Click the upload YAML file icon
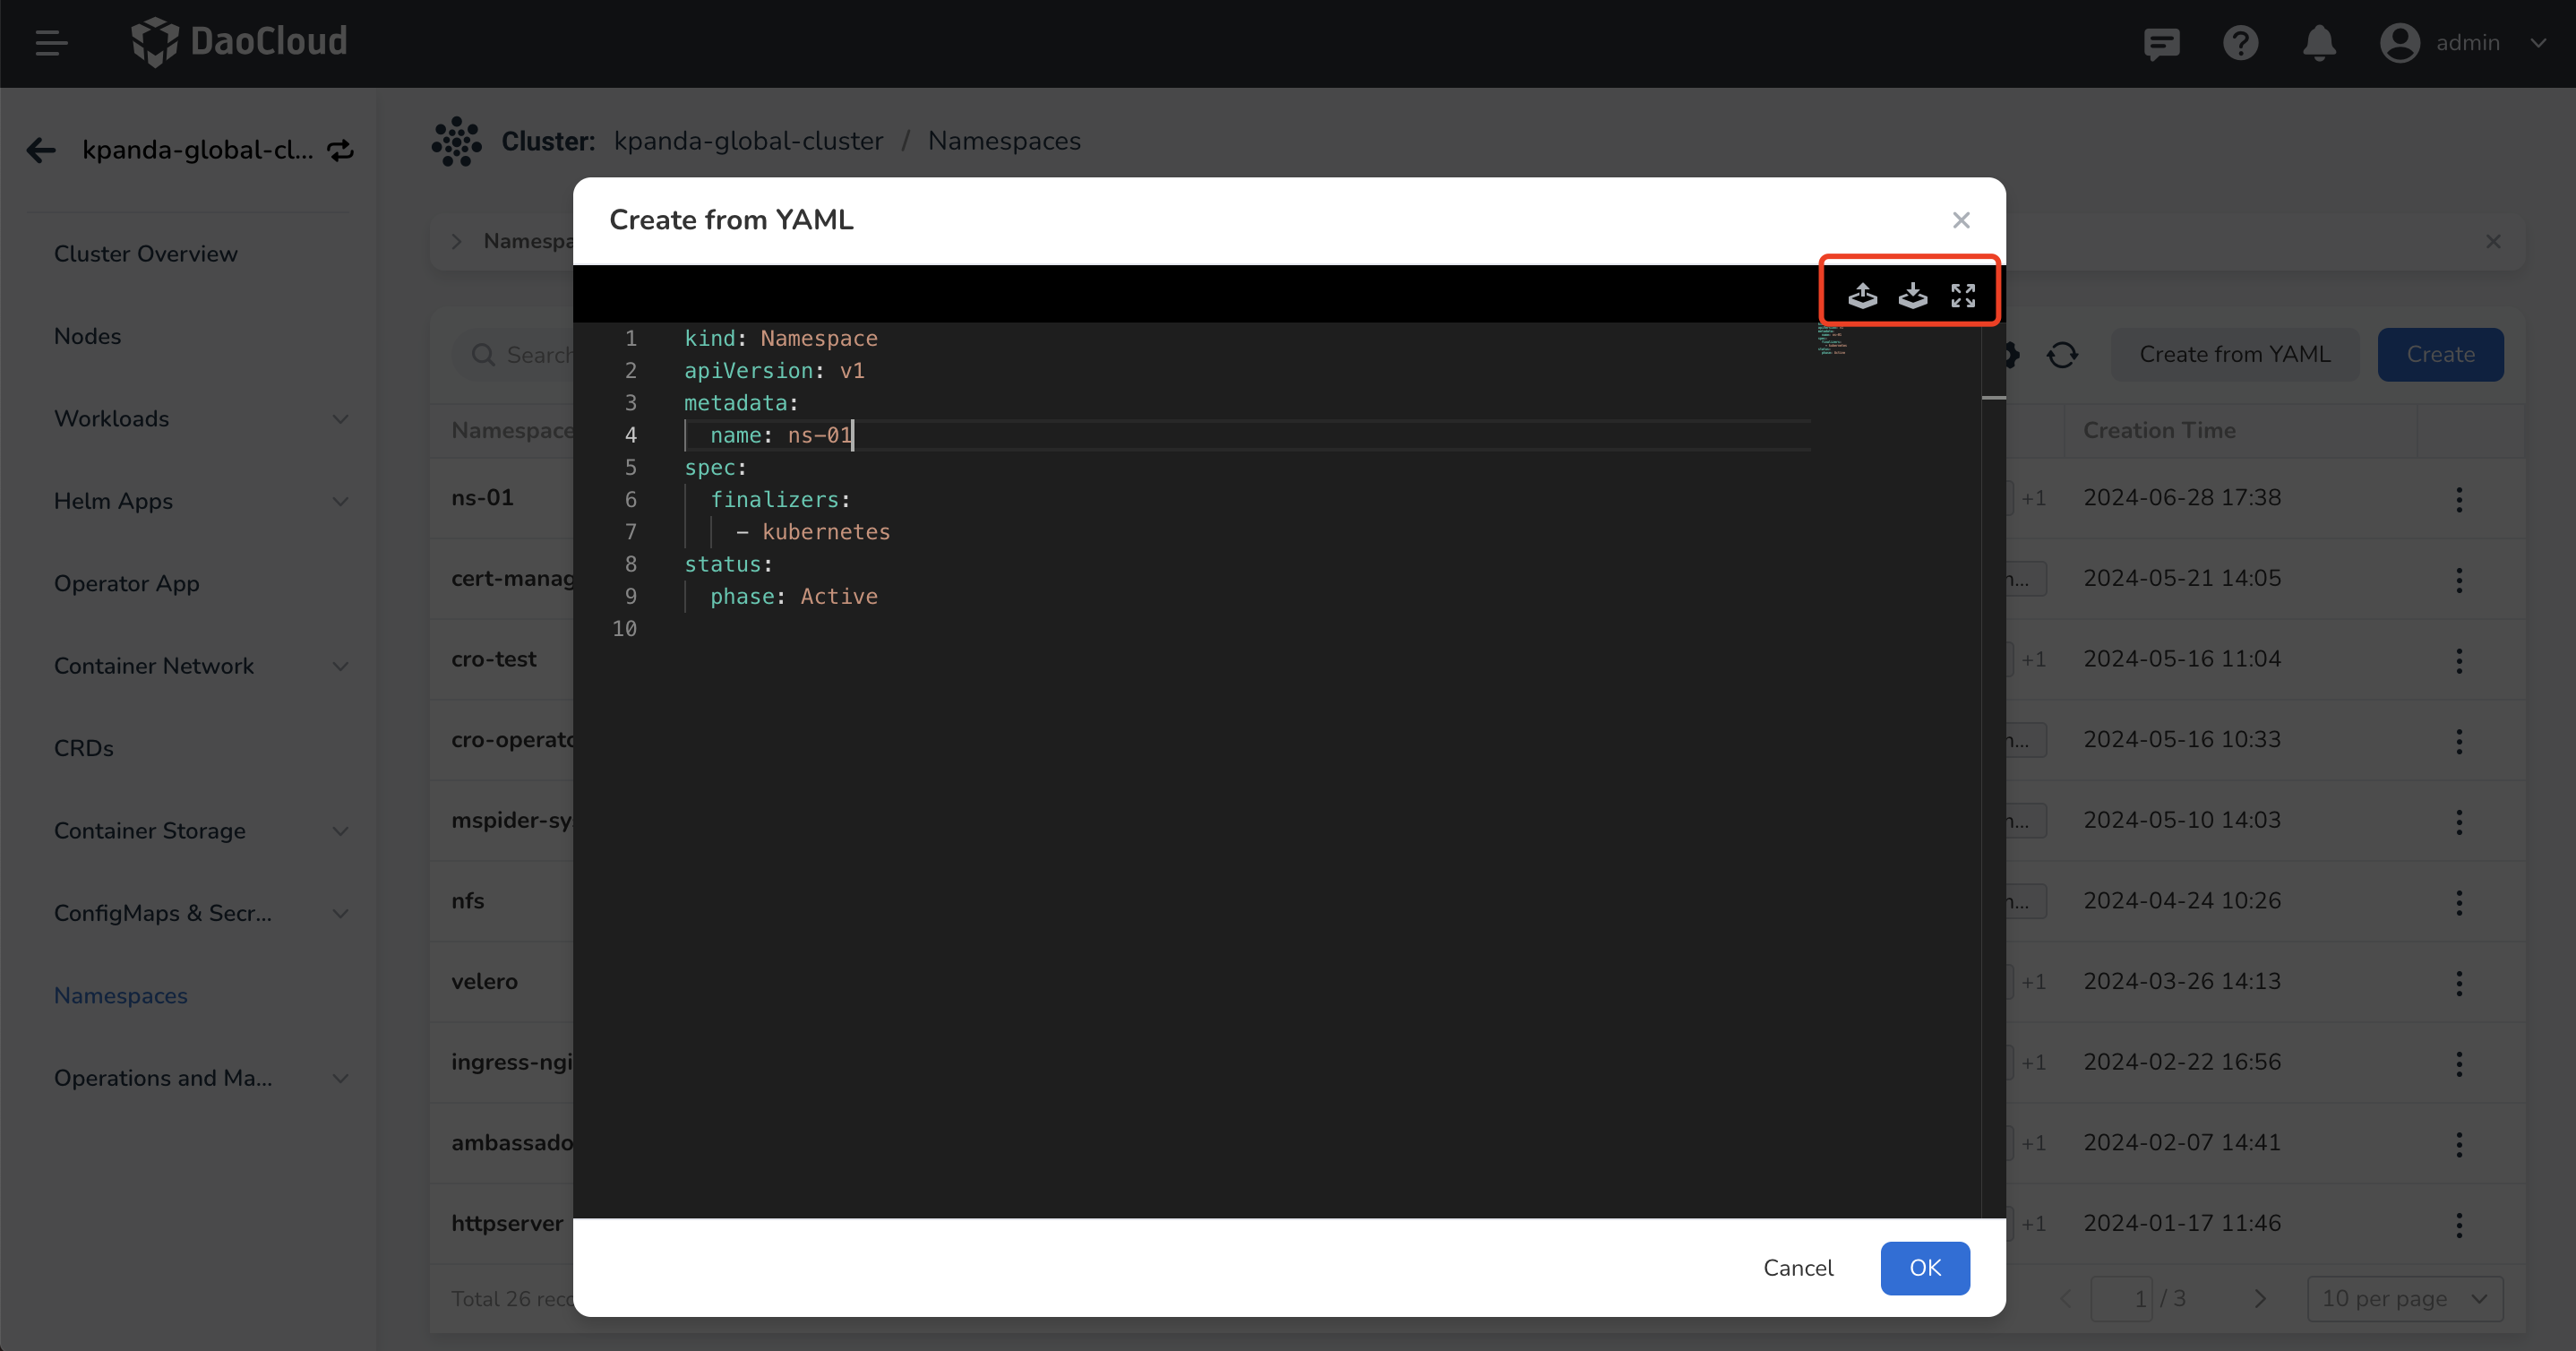2576x1351 pixels. (x=1862, y=293)
